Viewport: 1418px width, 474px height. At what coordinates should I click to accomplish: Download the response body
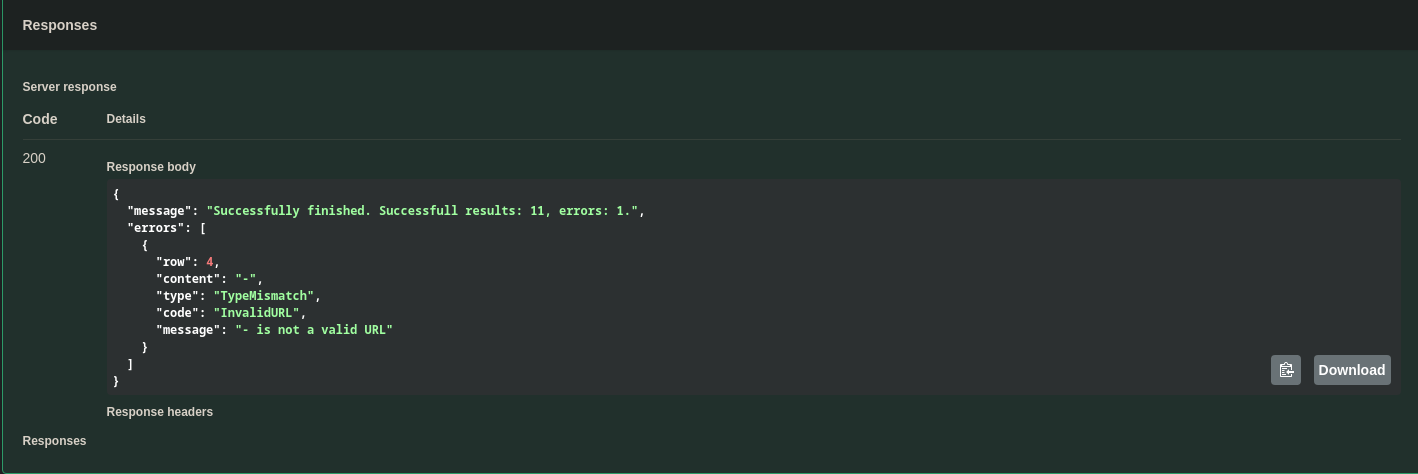point(1351,370)
